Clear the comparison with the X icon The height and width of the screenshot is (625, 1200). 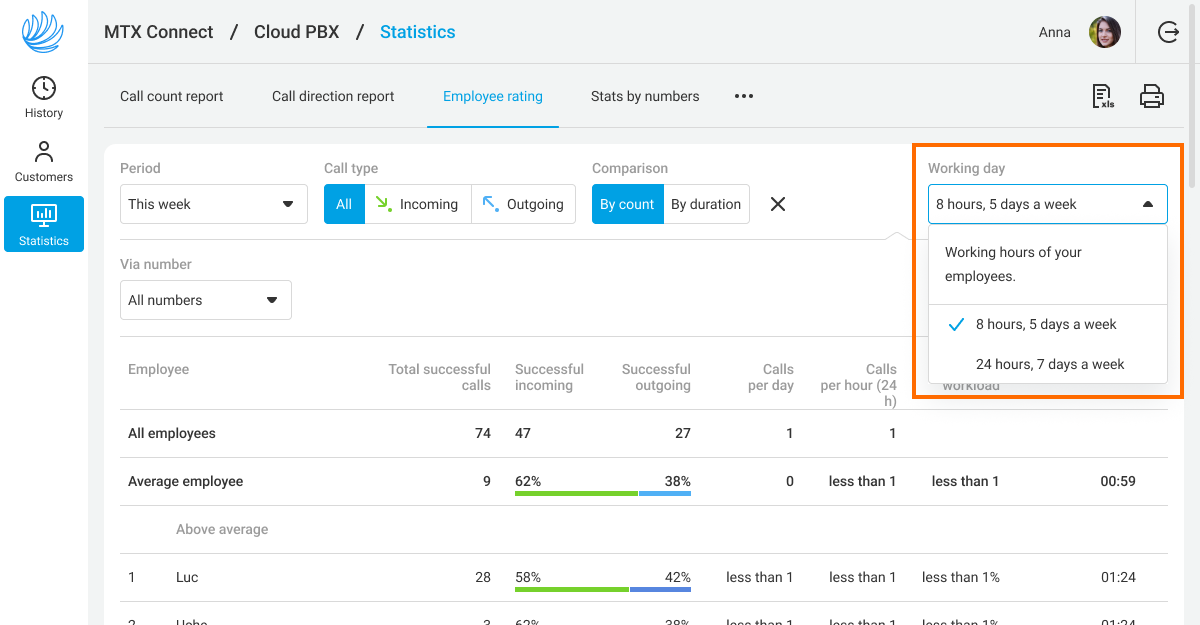pos(778,204)
